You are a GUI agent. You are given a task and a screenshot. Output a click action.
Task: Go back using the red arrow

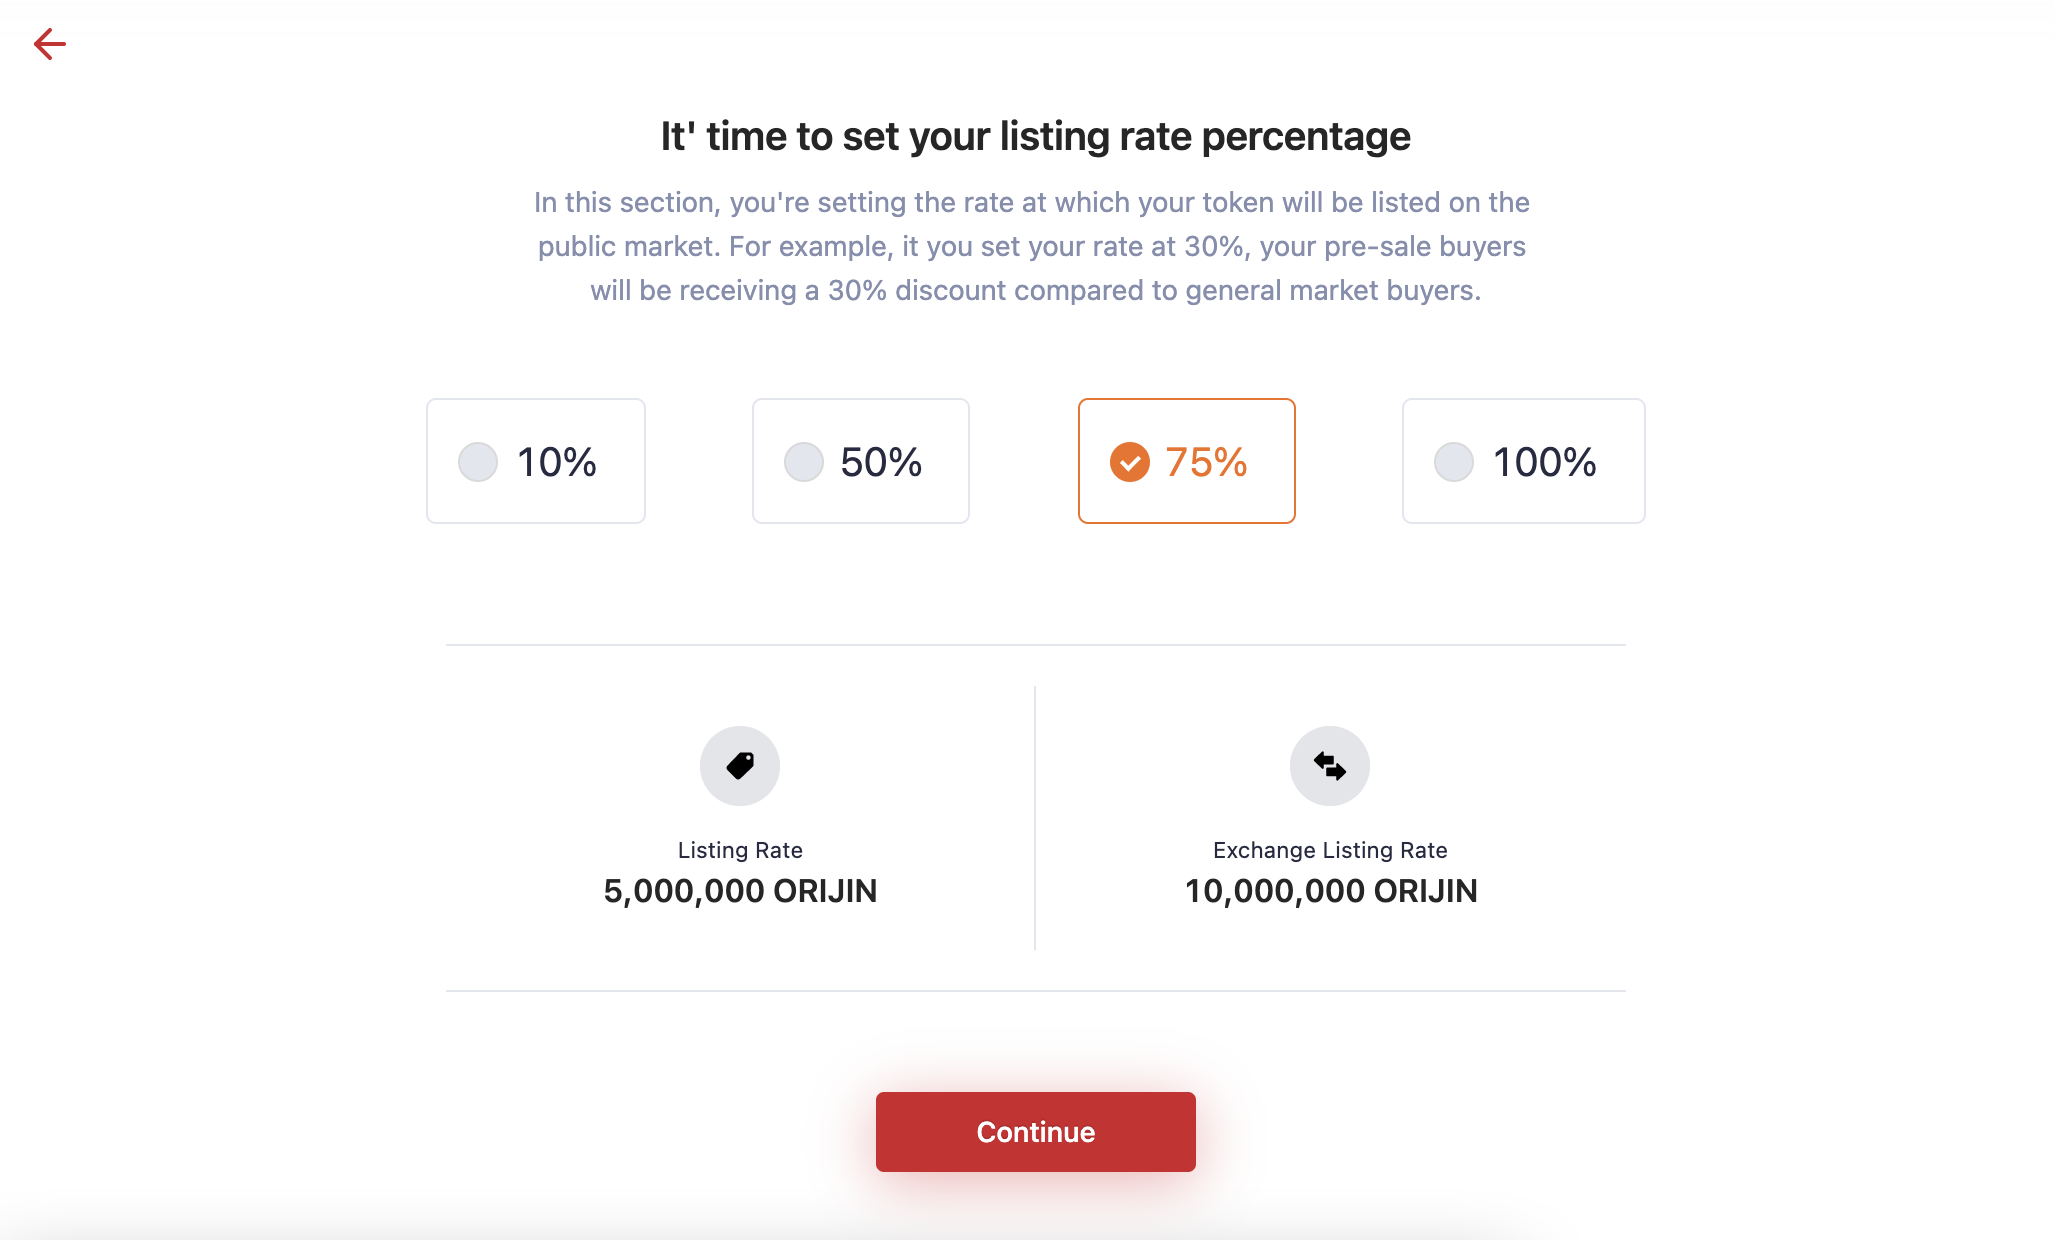point(50,44)
